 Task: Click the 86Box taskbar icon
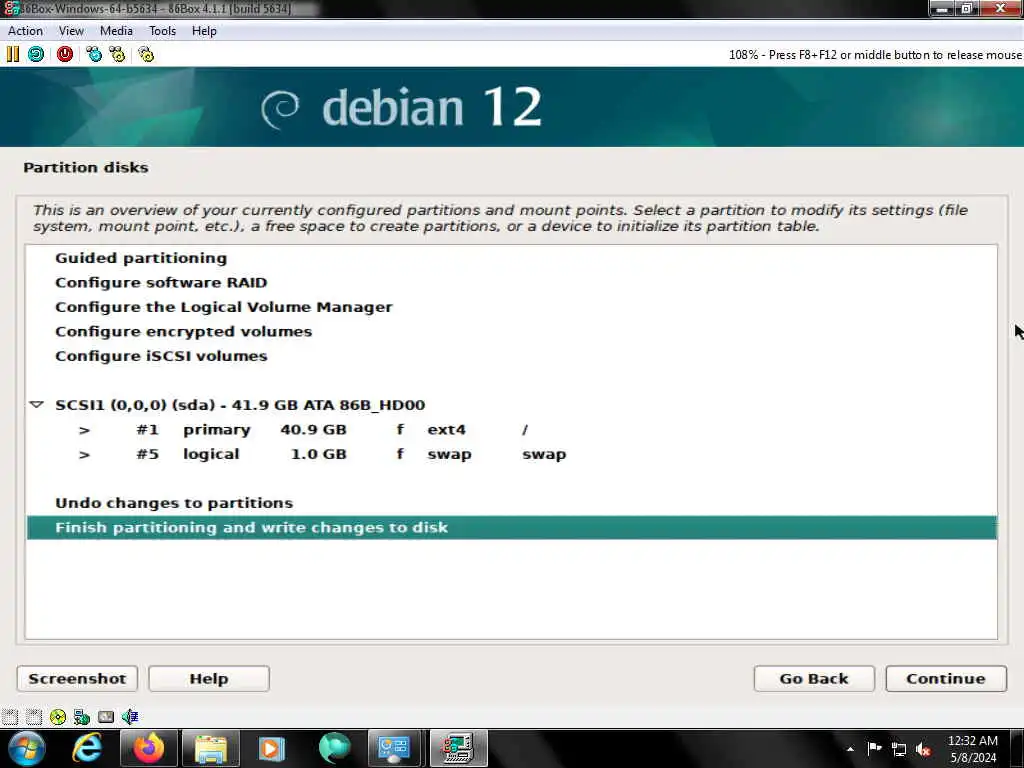click(x=458, y=748)
